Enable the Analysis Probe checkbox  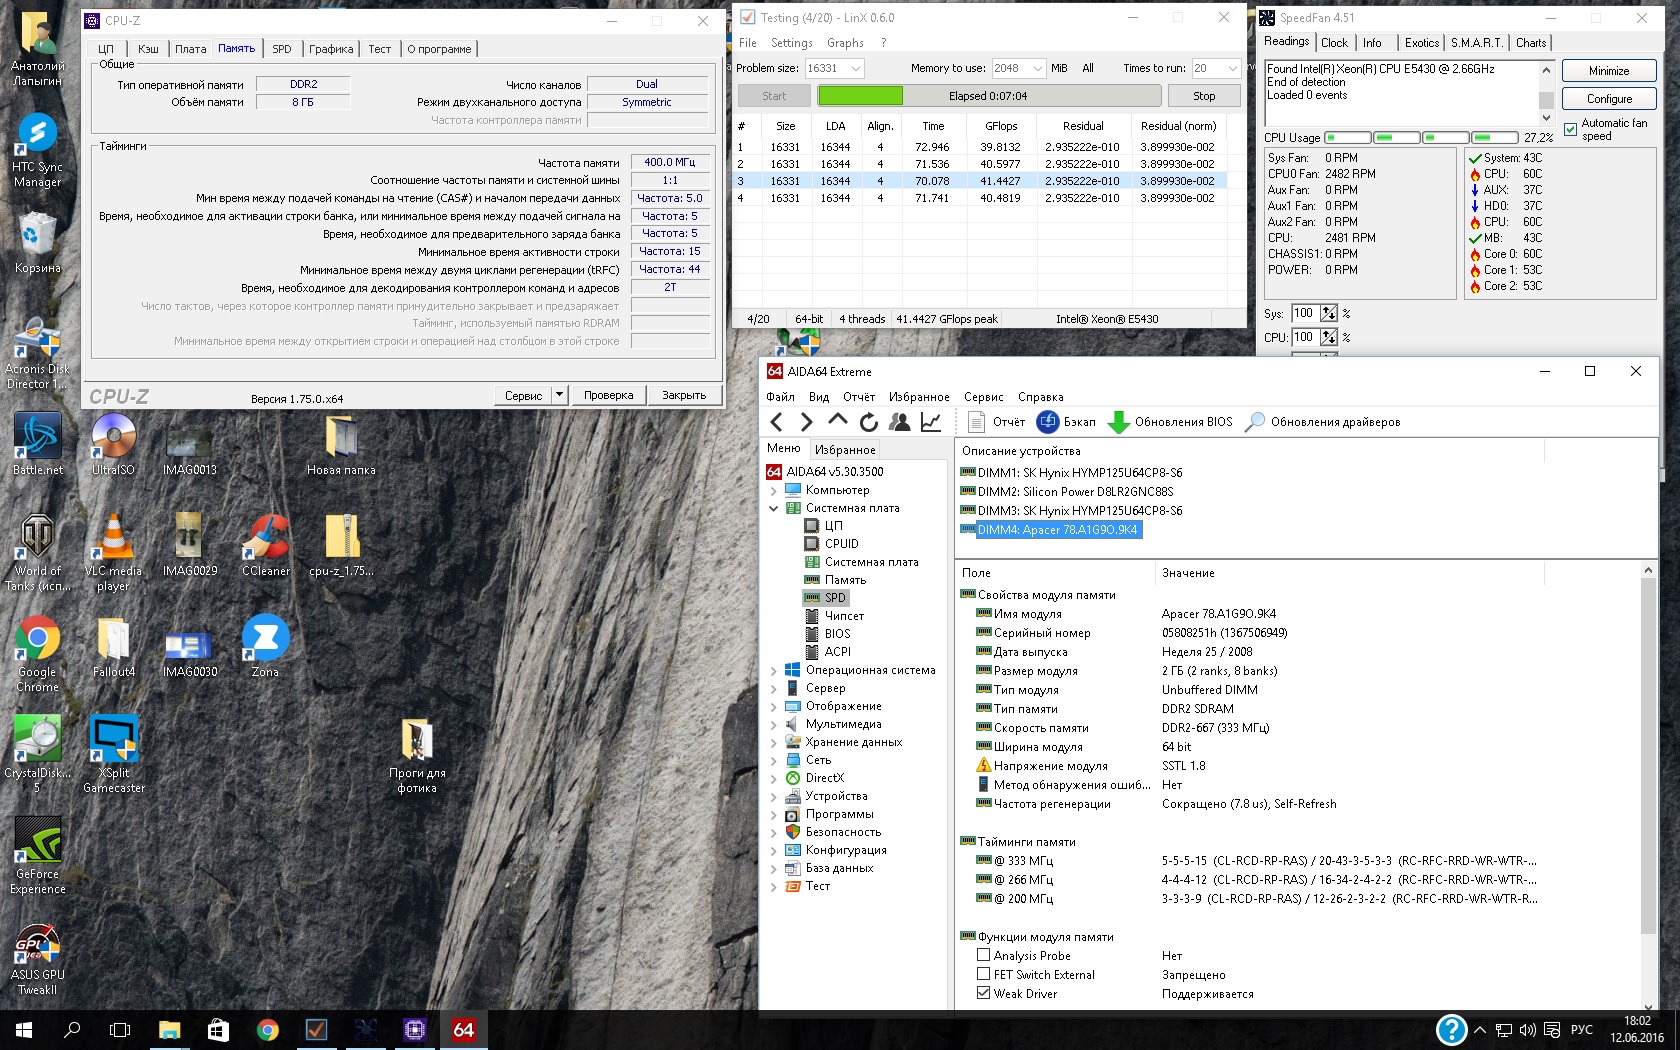point(983,955)
